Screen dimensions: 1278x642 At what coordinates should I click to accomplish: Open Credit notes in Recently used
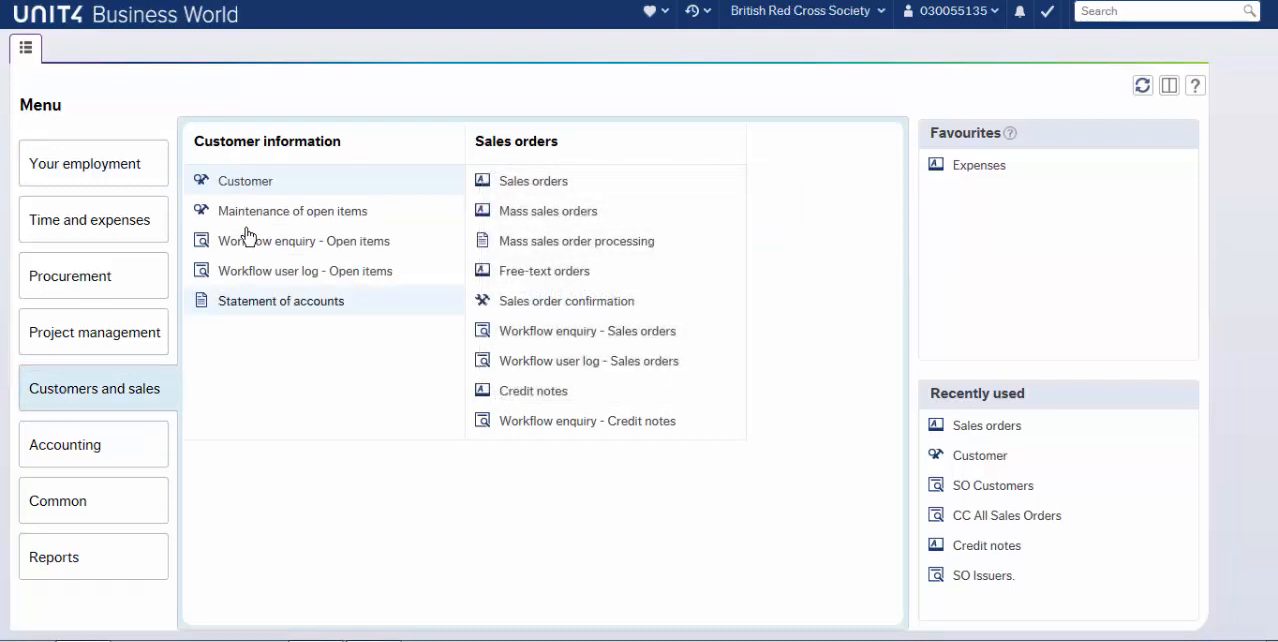(987, 546)
